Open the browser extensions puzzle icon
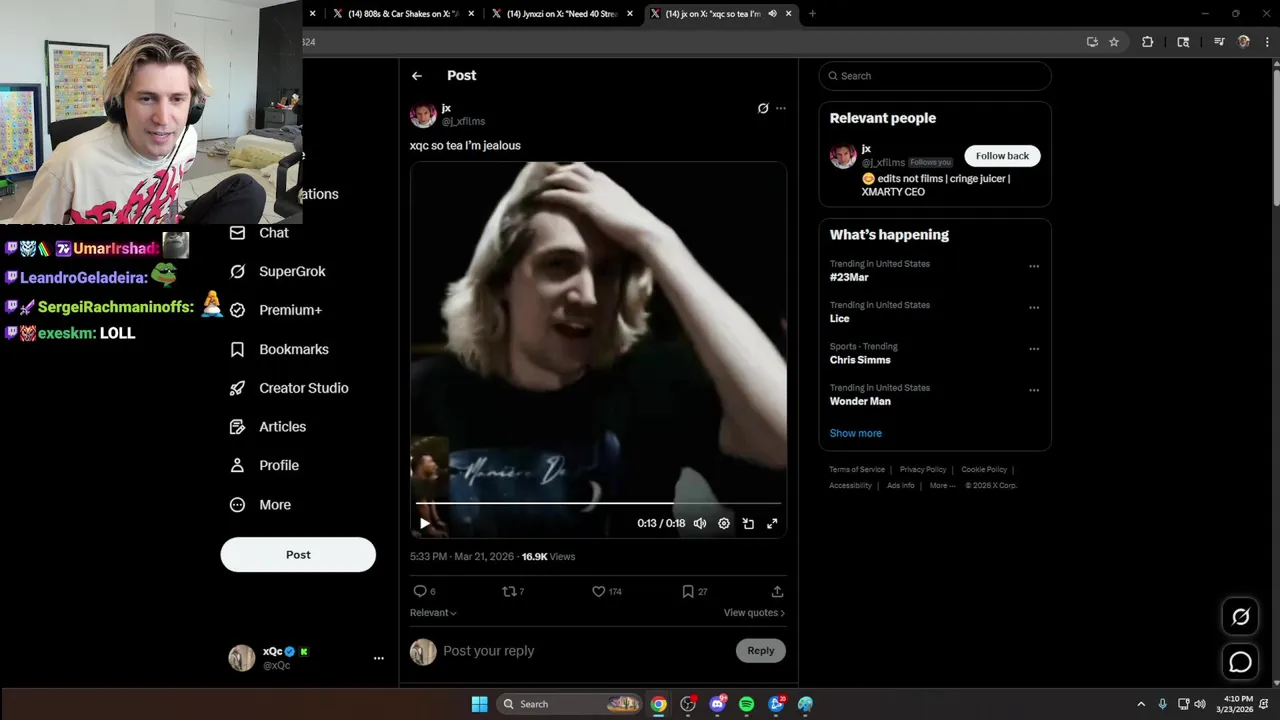1280x720 pixels. pos(1147,42)
